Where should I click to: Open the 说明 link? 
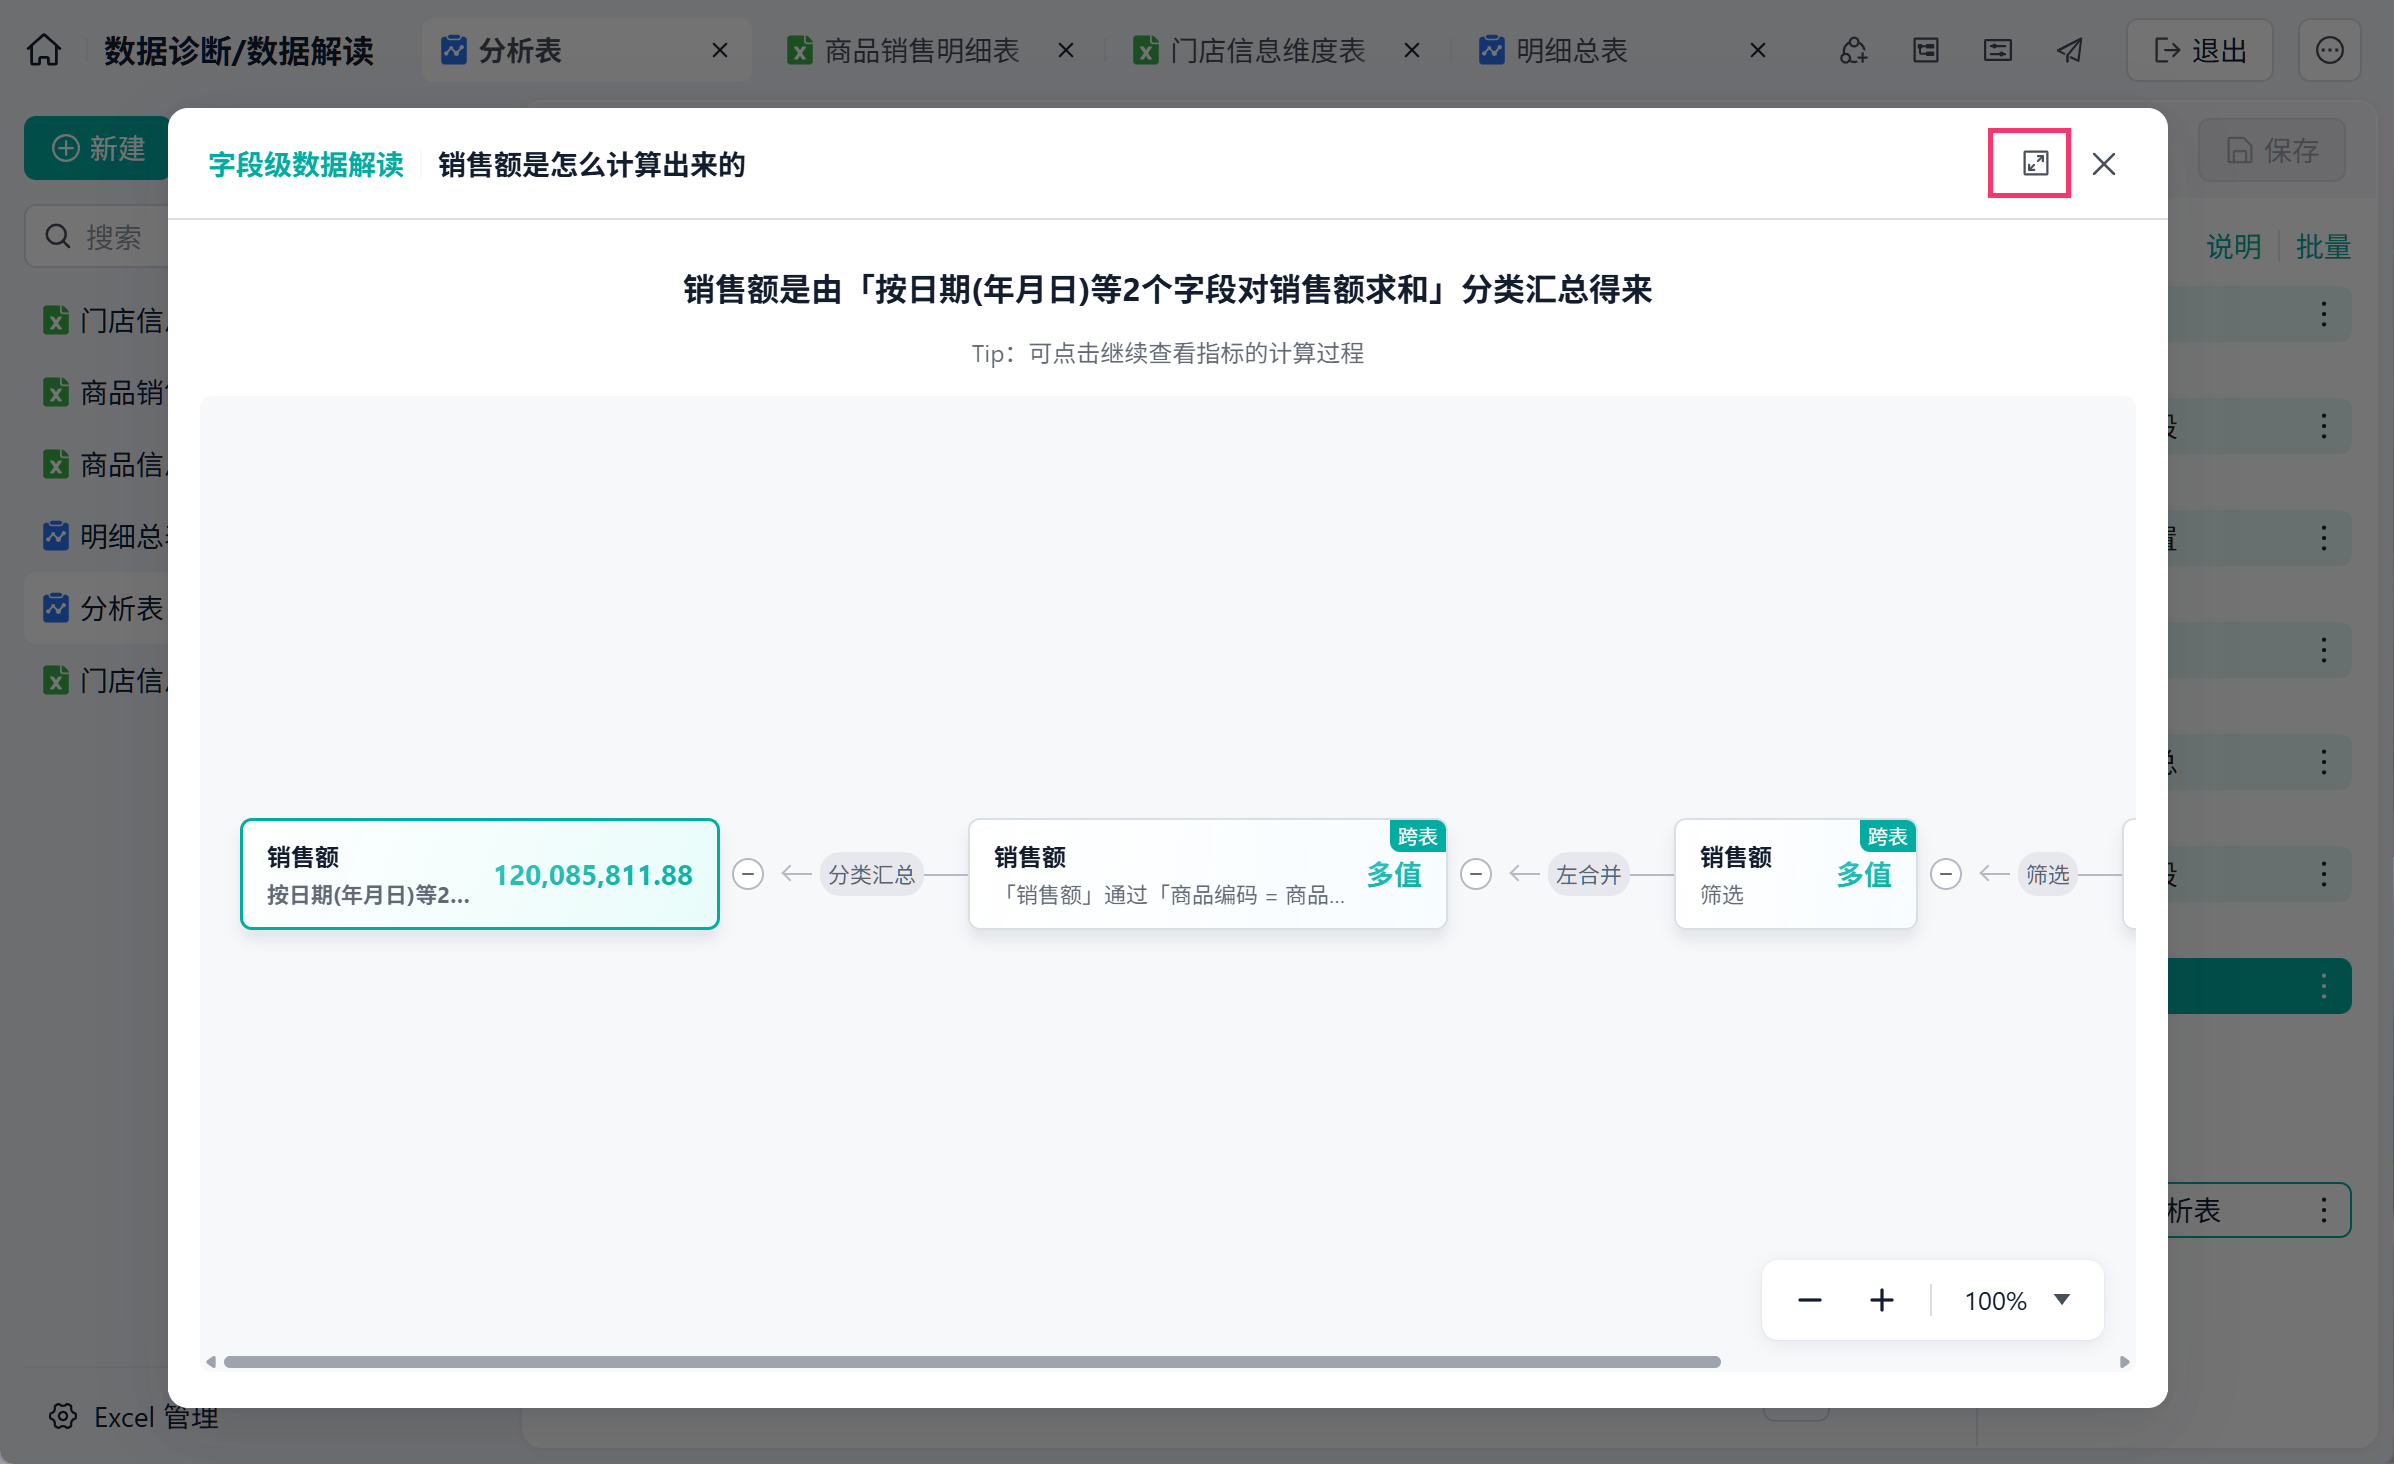pos(2233,246)
